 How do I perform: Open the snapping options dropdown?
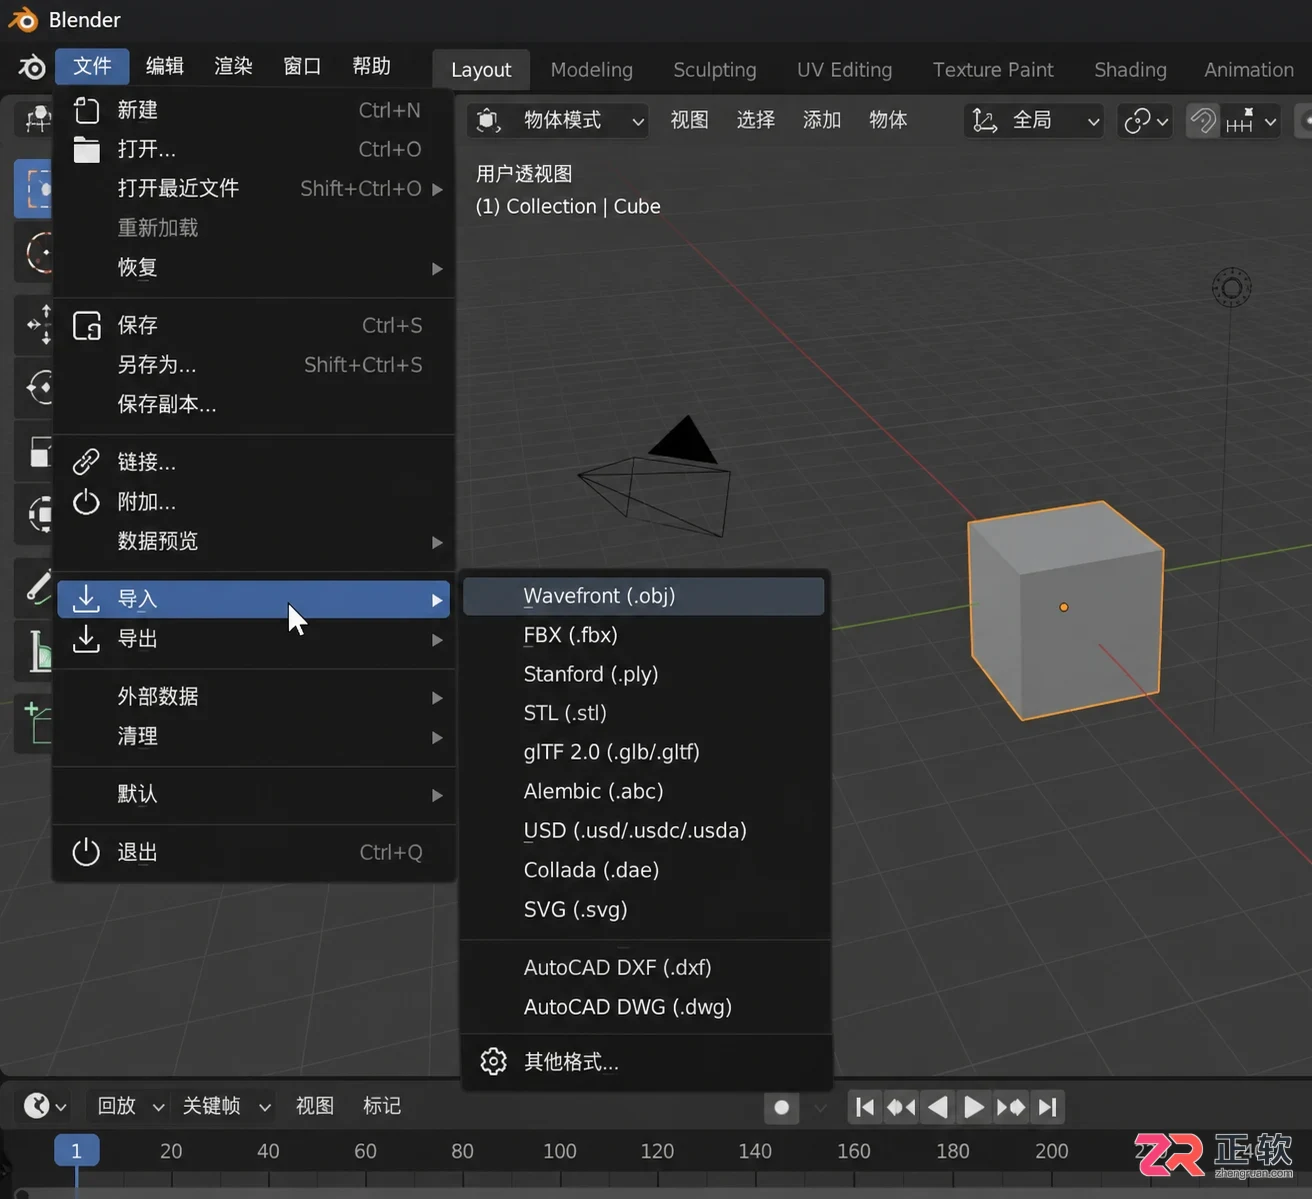(1252, 121)
